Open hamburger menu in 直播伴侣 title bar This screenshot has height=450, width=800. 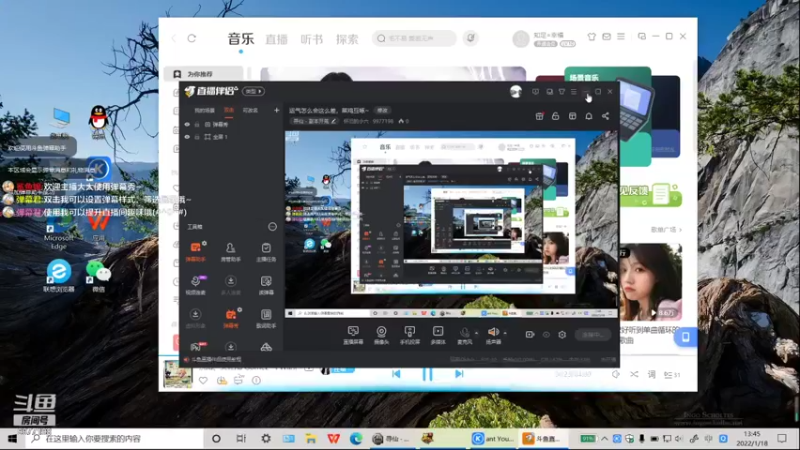[x=573, y=92]
